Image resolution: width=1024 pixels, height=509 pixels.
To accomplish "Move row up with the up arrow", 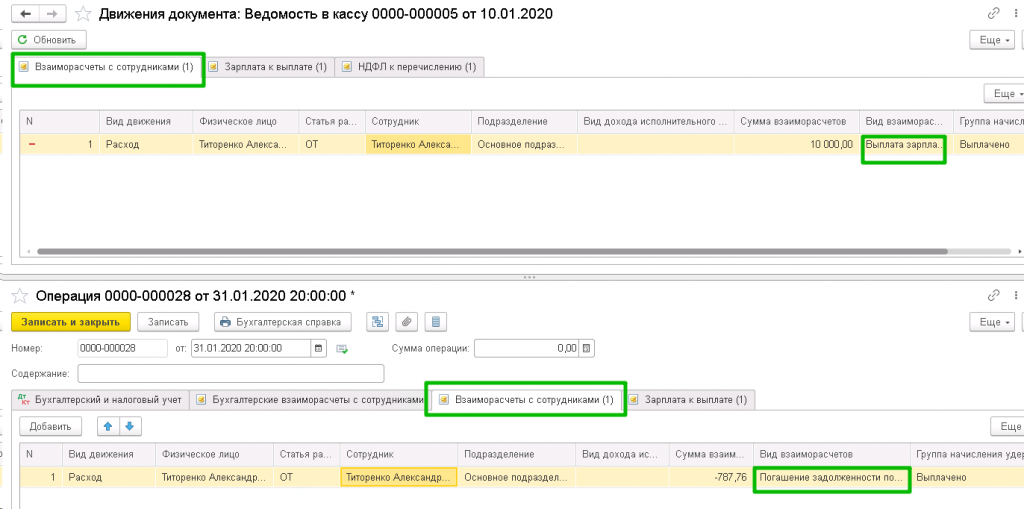I will [107, 426].
